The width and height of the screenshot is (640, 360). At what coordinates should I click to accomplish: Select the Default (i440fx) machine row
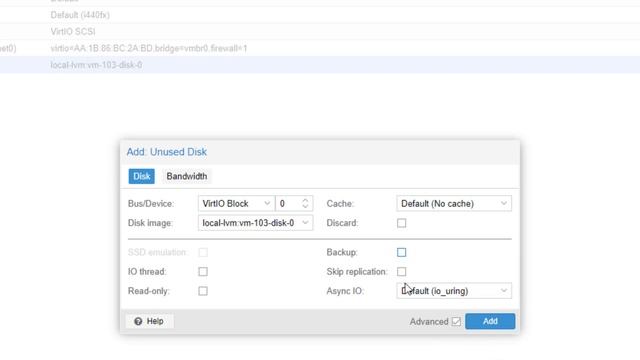click(x=320, y=15)
